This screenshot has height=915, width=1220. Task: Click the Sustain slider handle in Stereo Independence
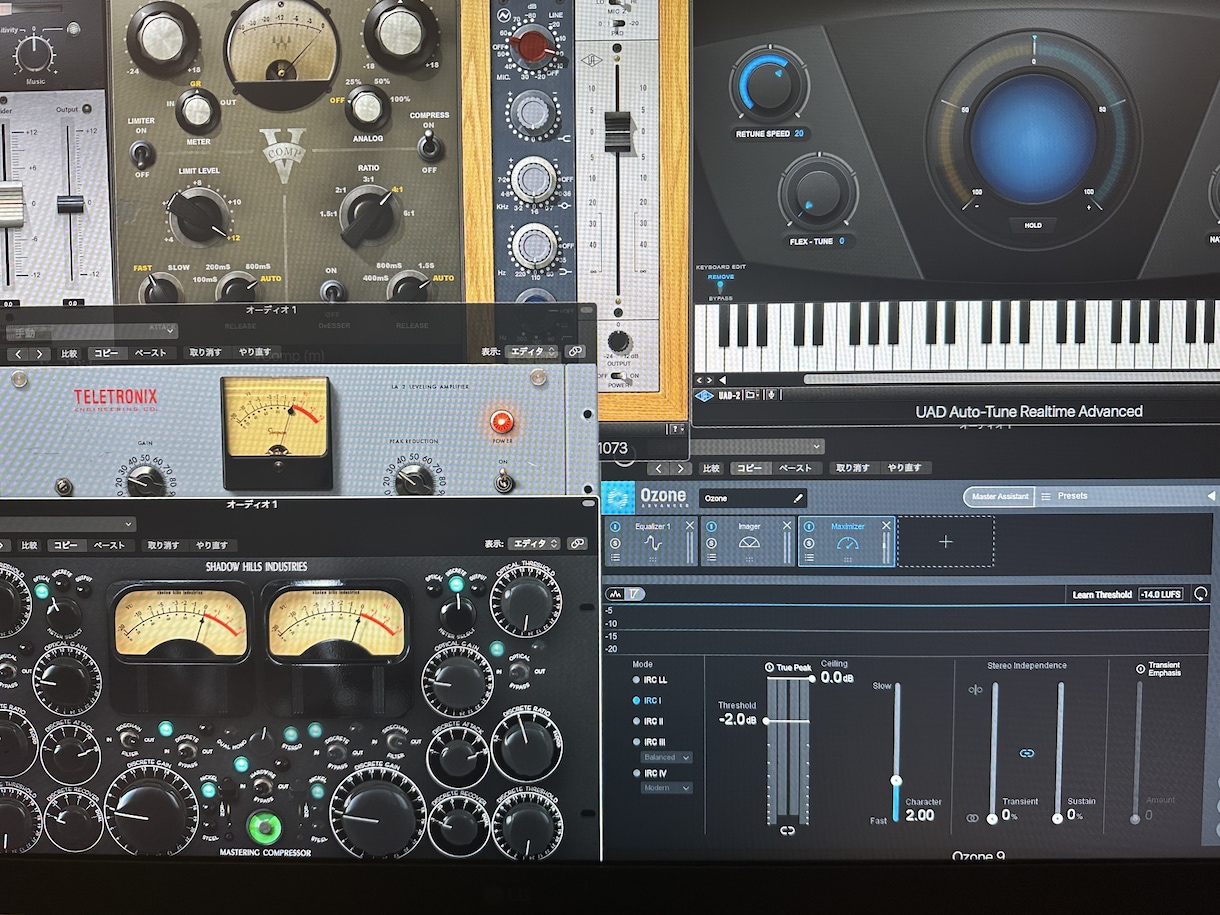pyautogui.click(x=1058, y=818)
